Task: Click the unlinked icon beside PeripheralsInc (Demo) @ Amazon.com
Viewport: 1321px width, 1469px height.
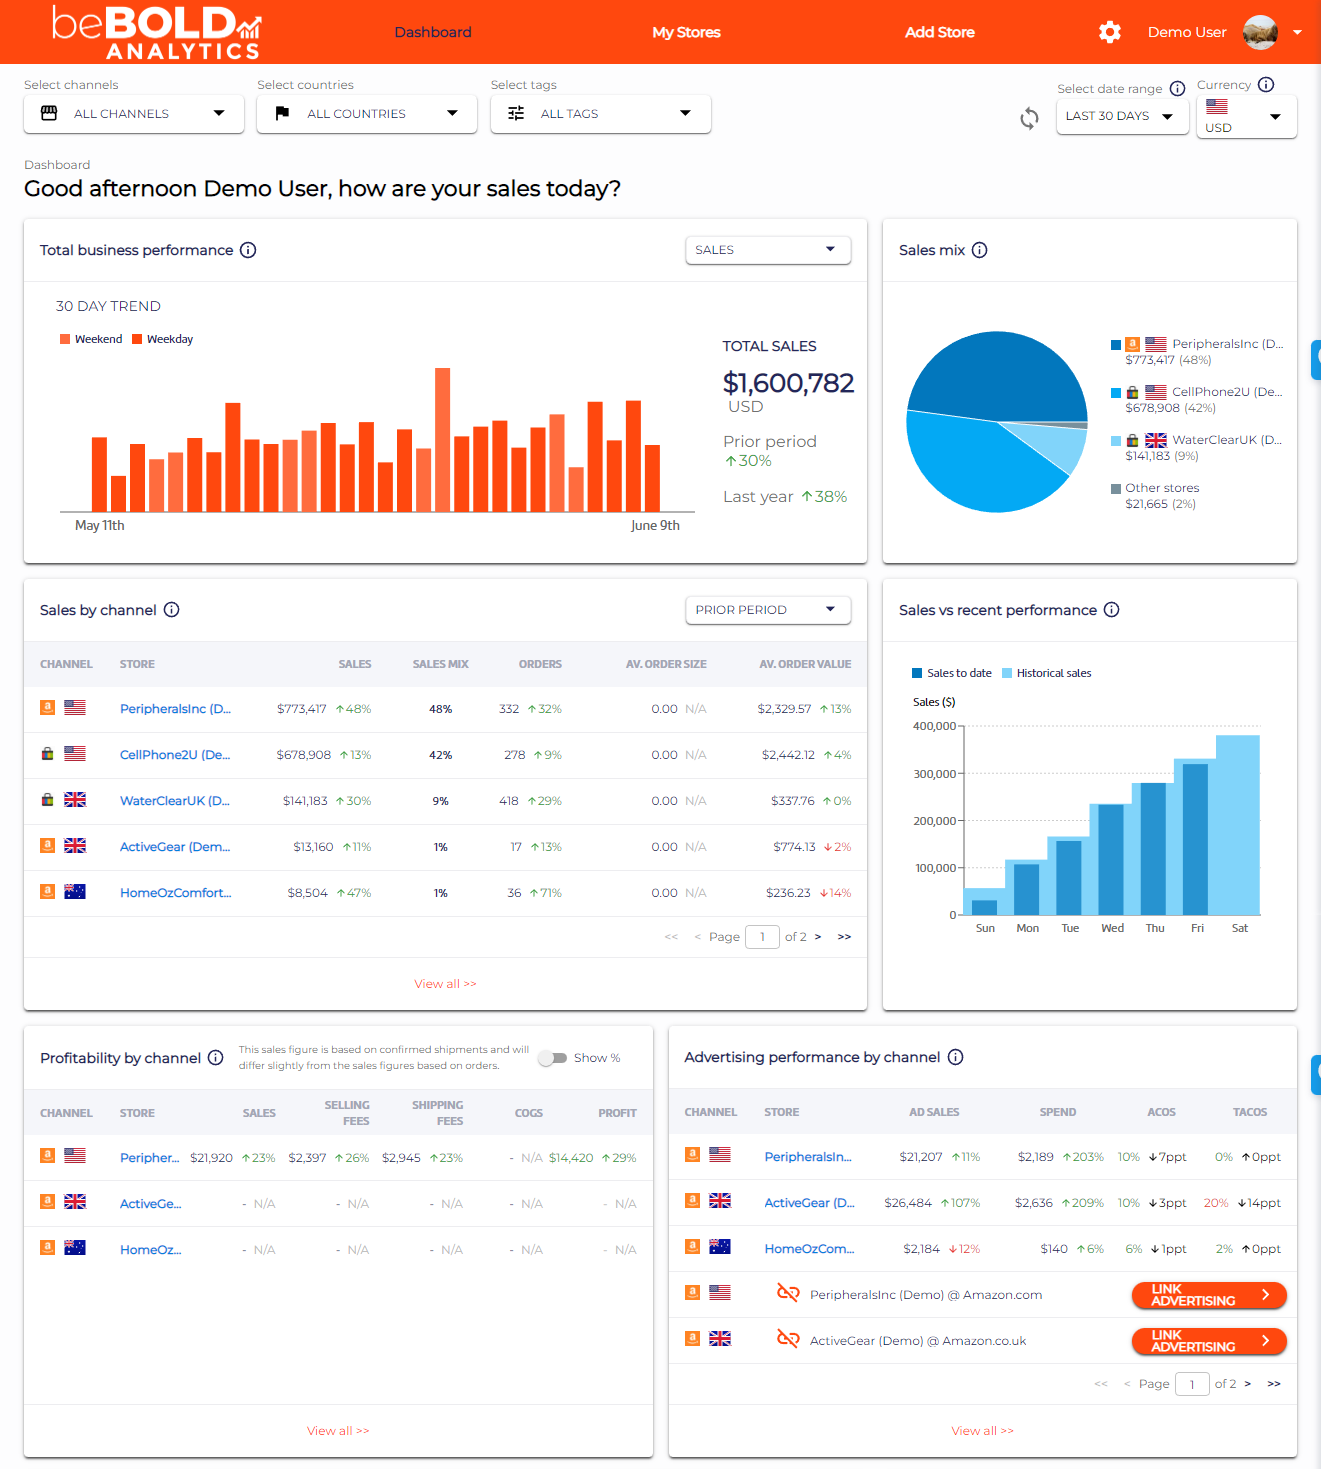Action: [x=788, y=1293]
